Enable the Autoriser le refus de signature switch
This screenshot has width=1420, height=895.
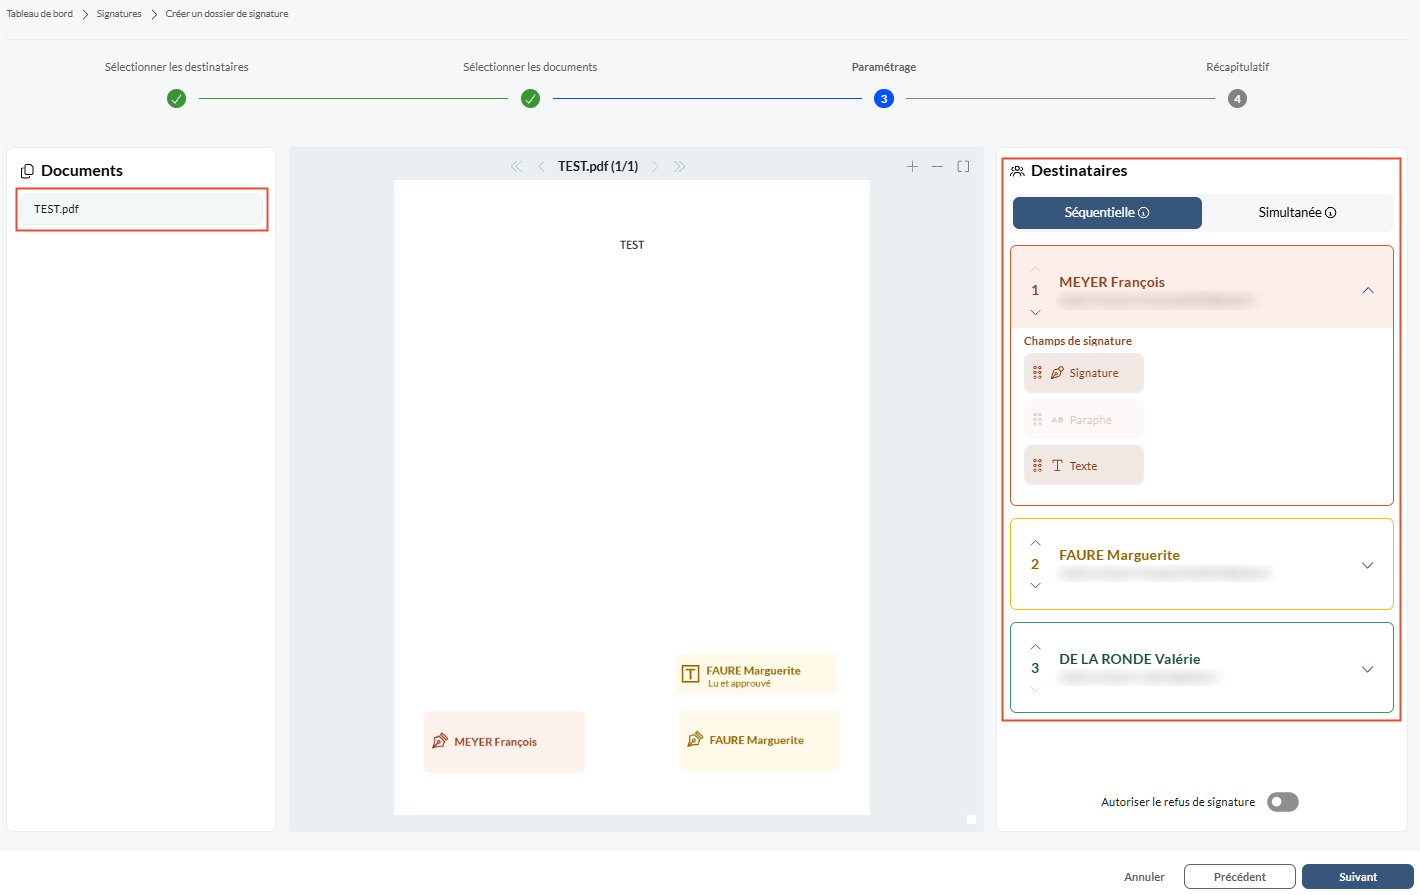[1282, 802]
